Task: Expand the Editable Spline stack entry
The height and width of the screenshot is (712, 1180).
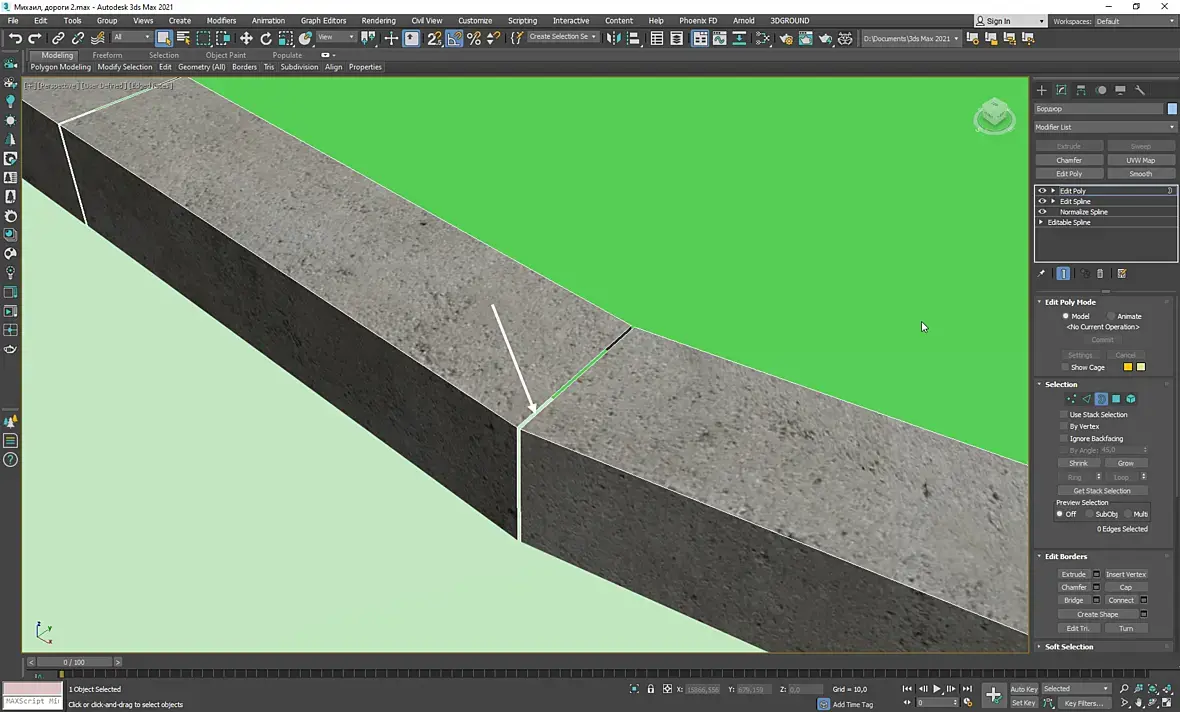Action: (x=1042, y=222)
